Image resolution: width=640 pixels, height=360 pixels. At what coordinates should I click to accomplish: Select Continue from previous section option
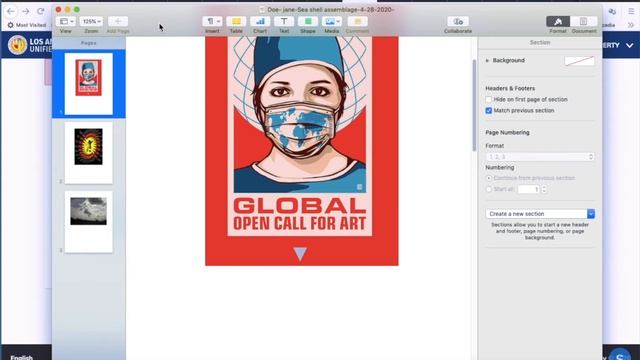[x=489, y=178]
